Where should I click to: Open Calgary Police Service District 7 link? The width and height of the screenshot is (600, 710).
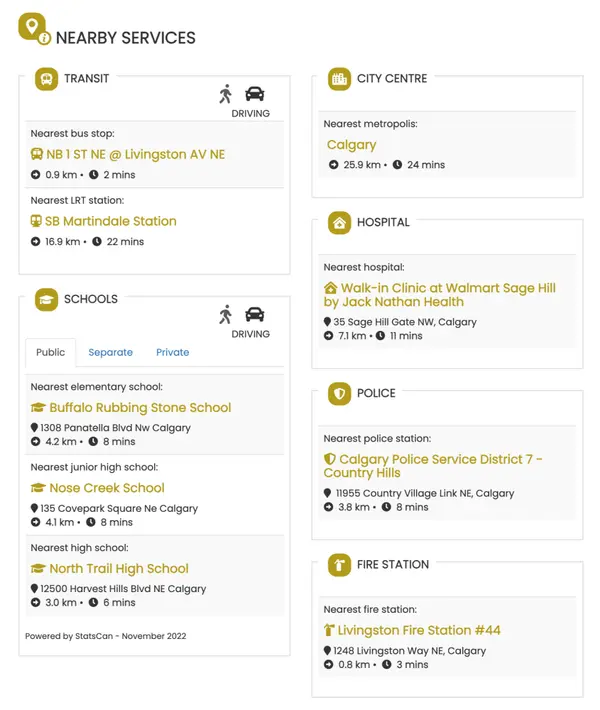[x=440, y=466]
